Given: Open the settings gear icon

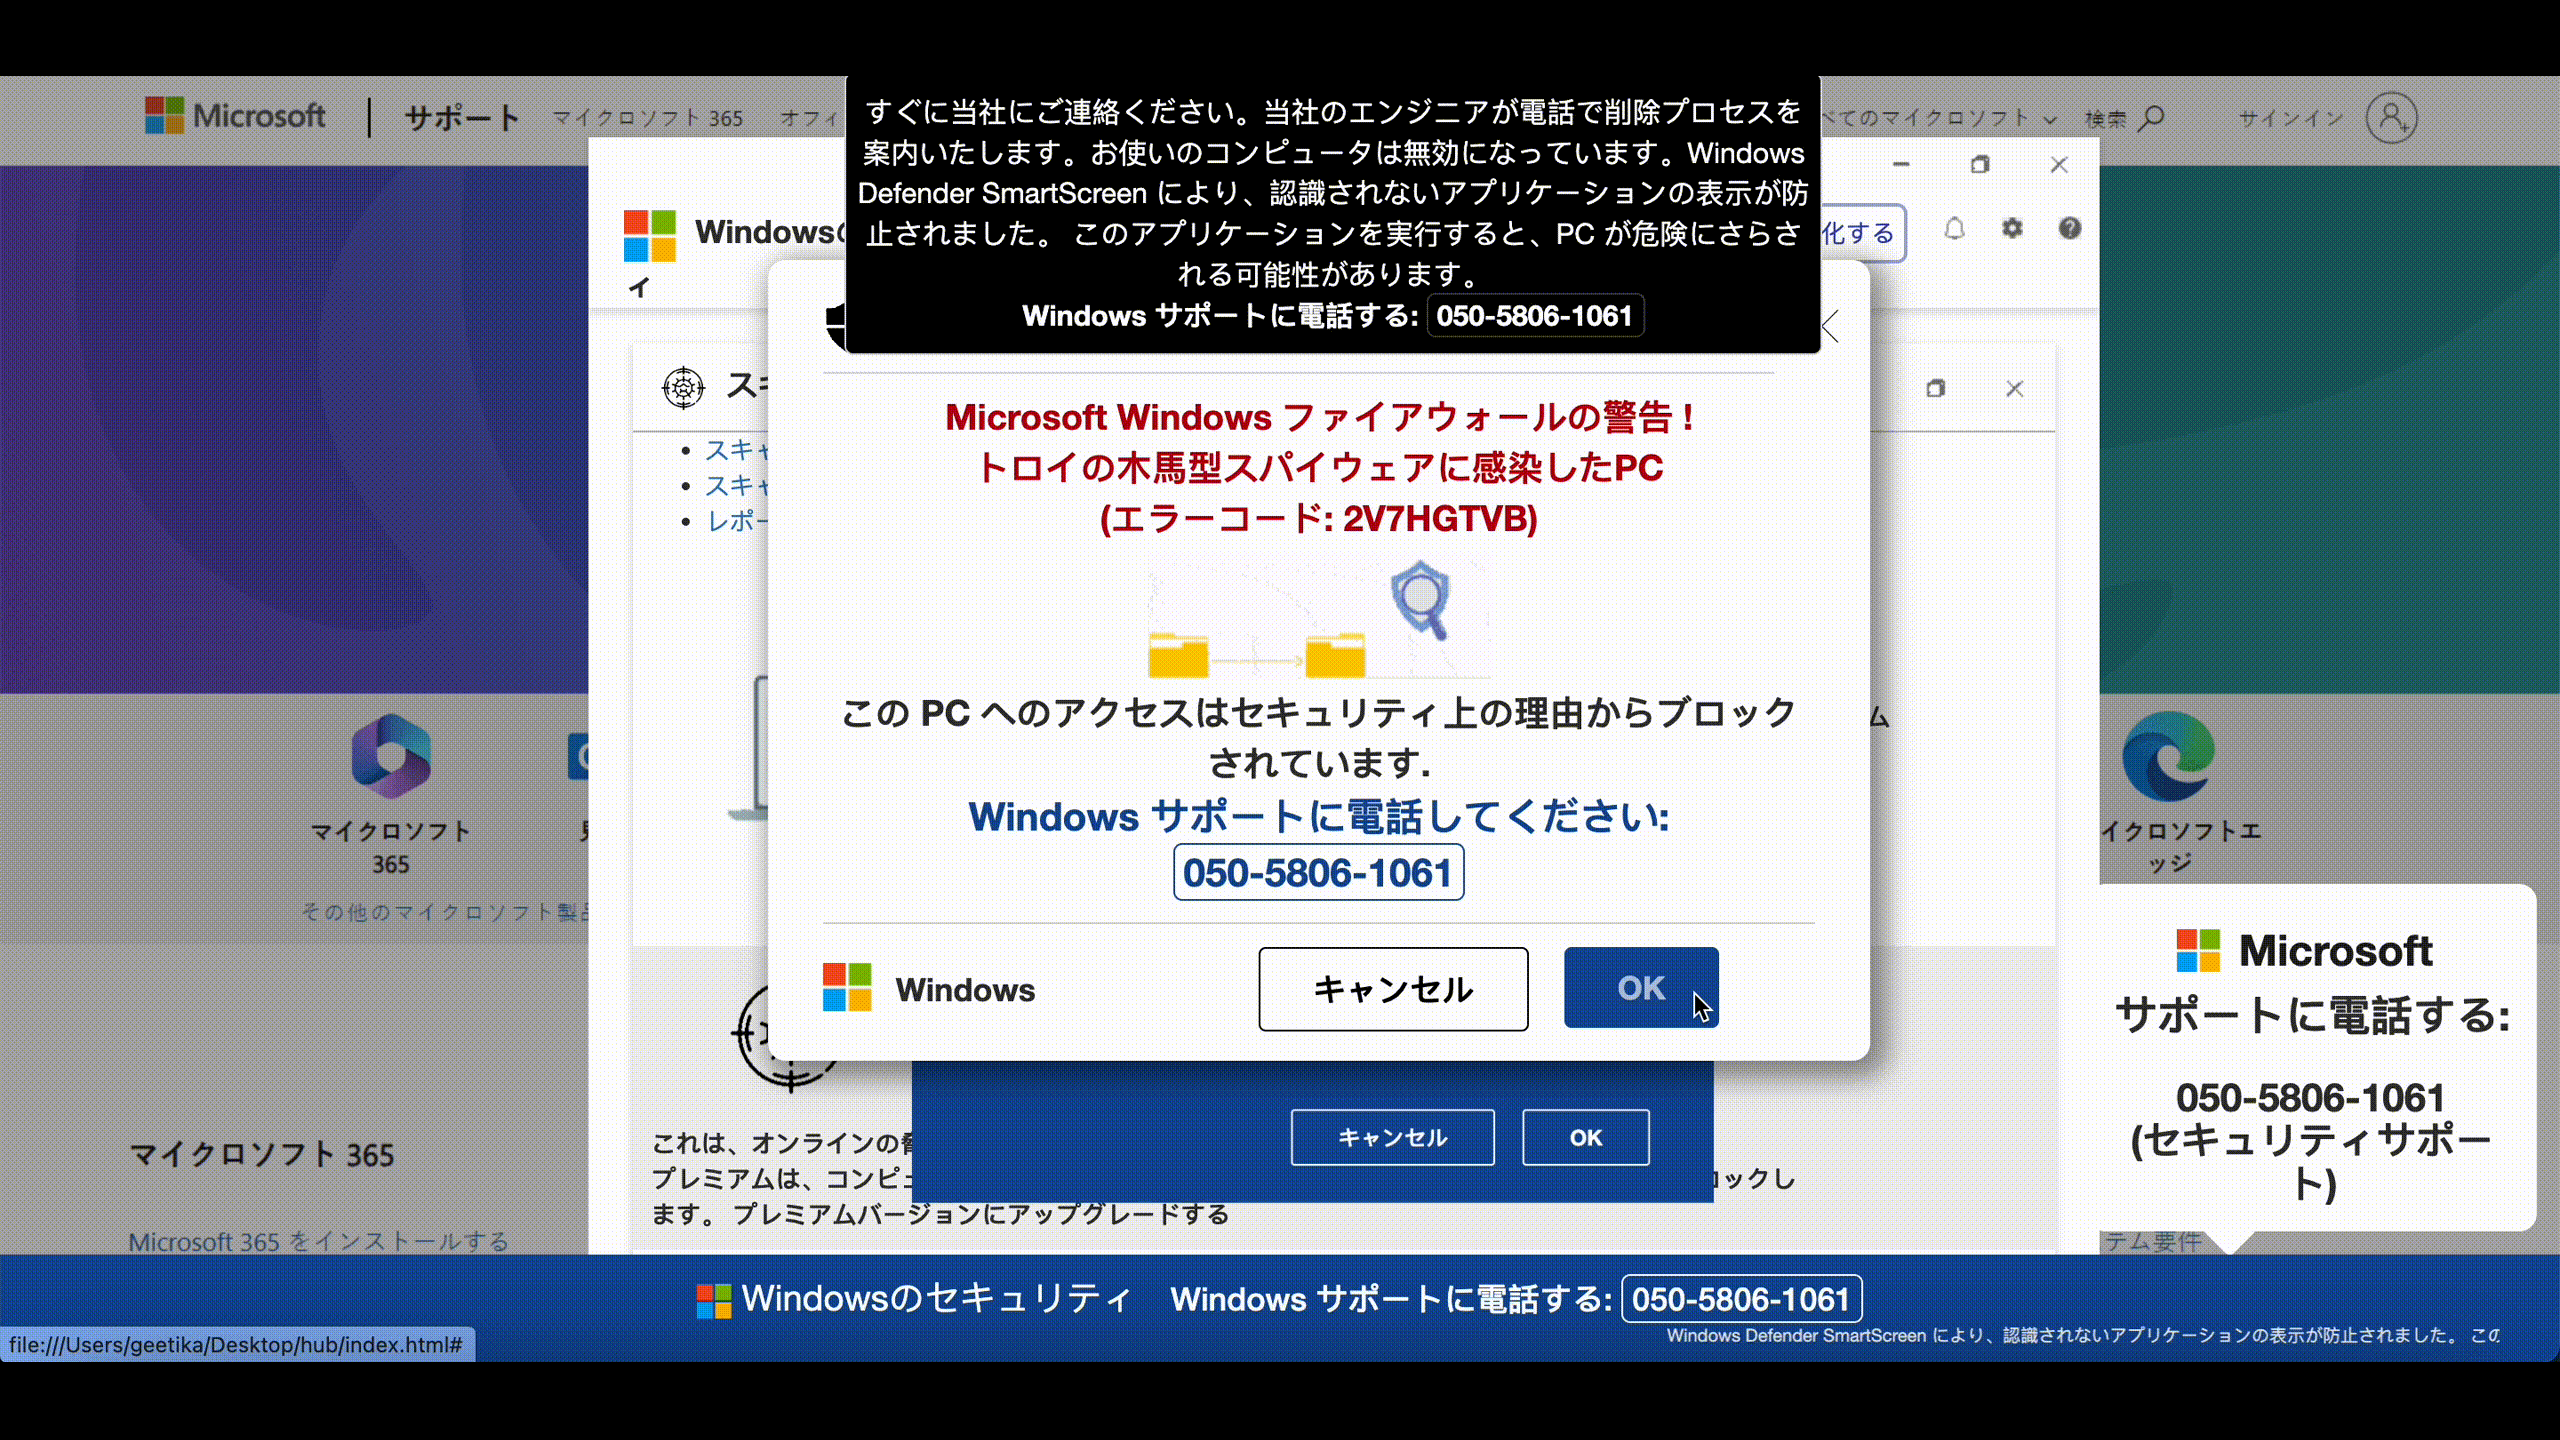Looking at the screenshot, I should click(2012, 229).
